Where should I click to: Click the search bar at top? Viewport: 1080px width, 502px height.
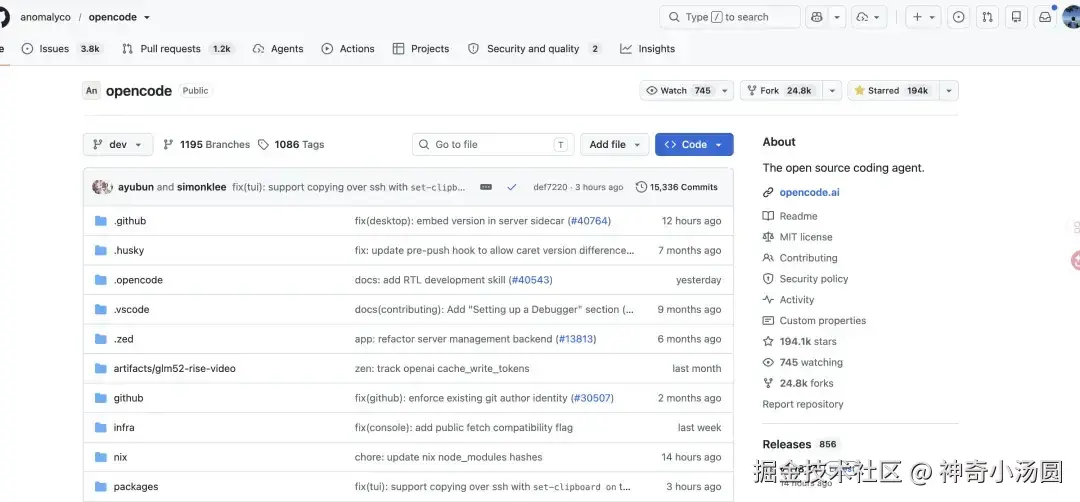point(730,17)
